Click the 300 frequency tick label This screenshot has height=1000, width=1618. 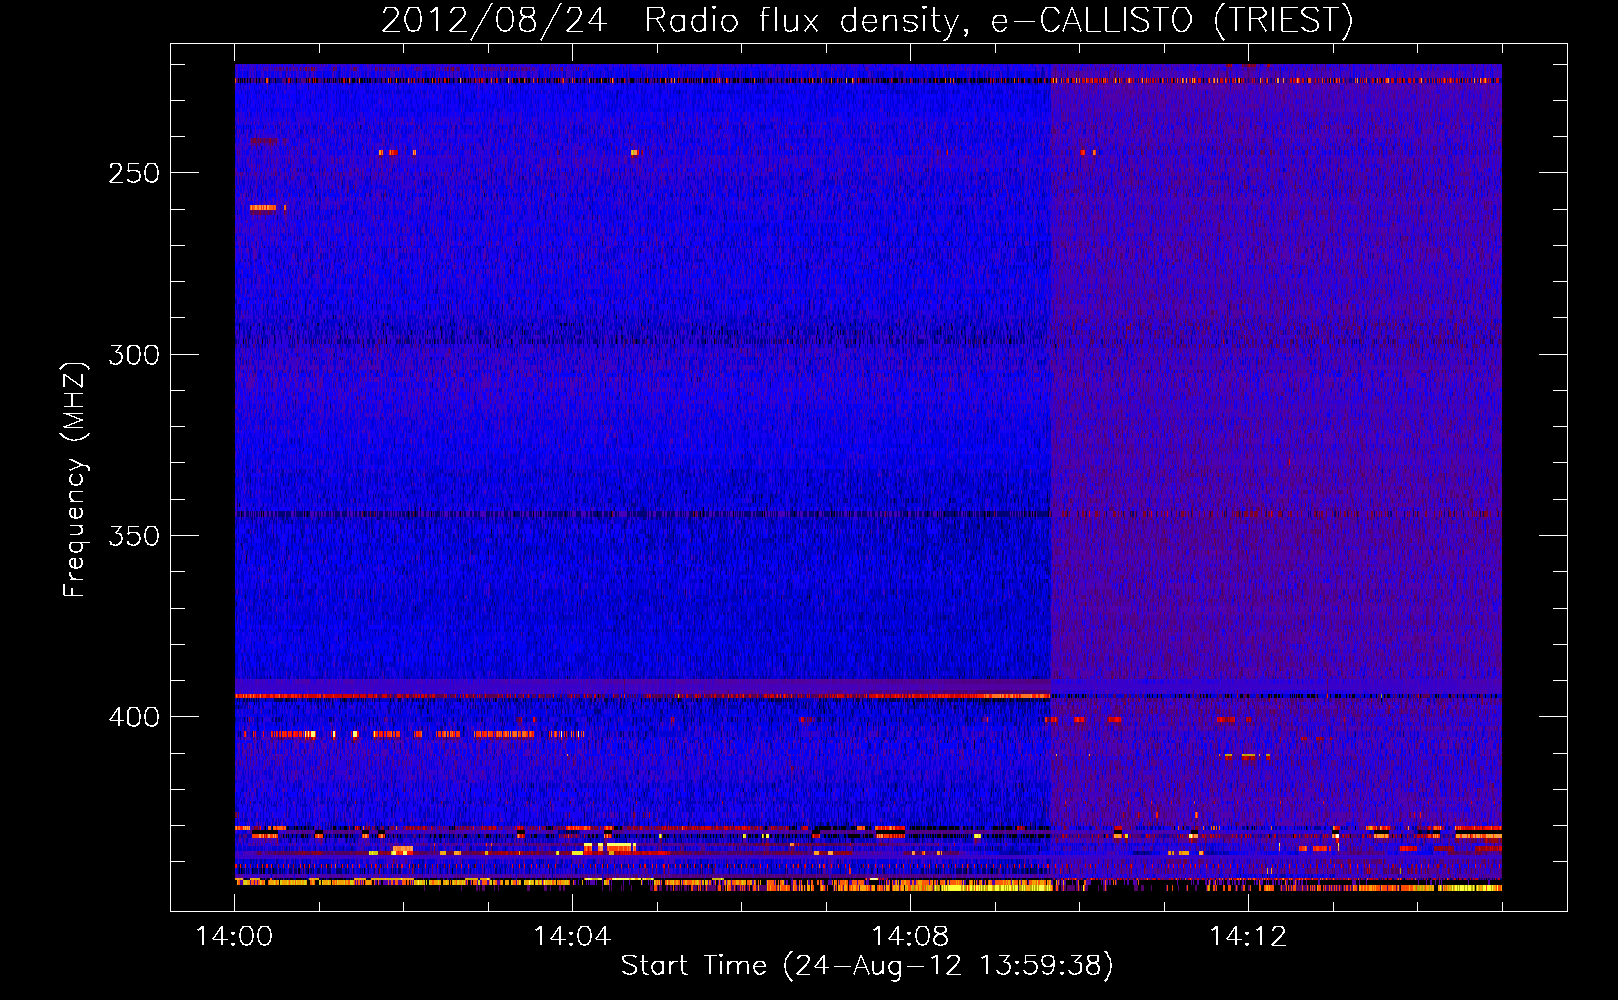click(134, 355)
